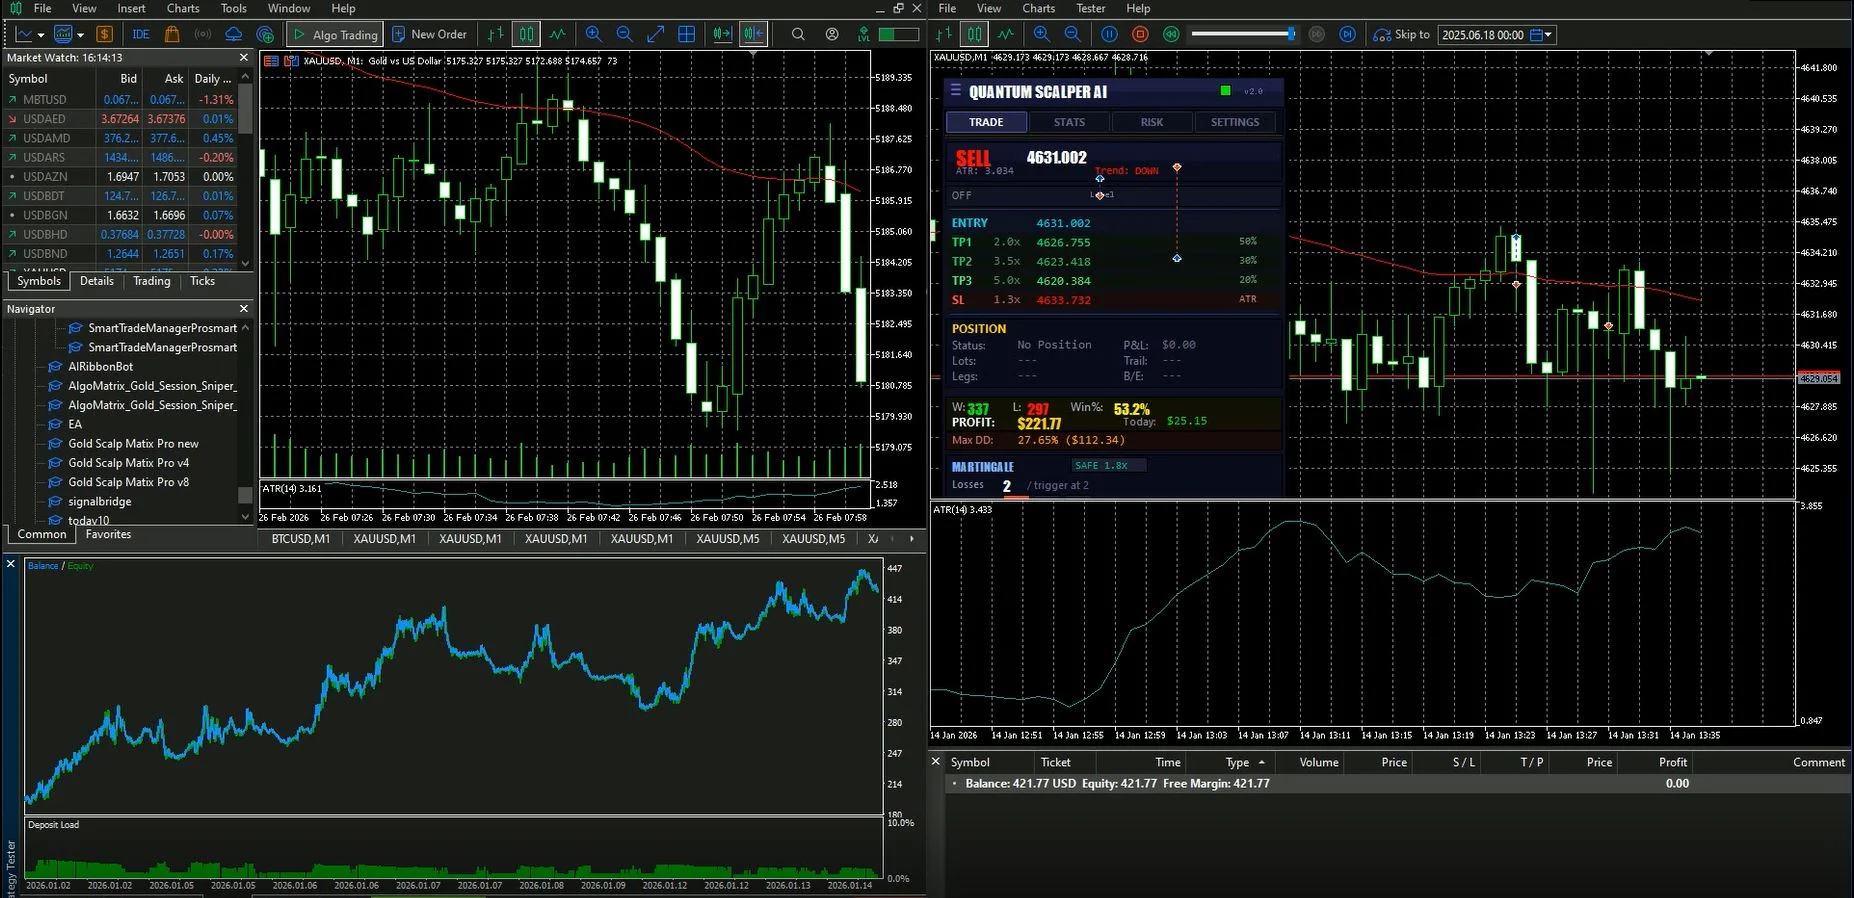The image size is (1854, 898).
Task: Open the Quantum Scalper hamburger menu
Action: pyautogui.click(x=955, y=91)
